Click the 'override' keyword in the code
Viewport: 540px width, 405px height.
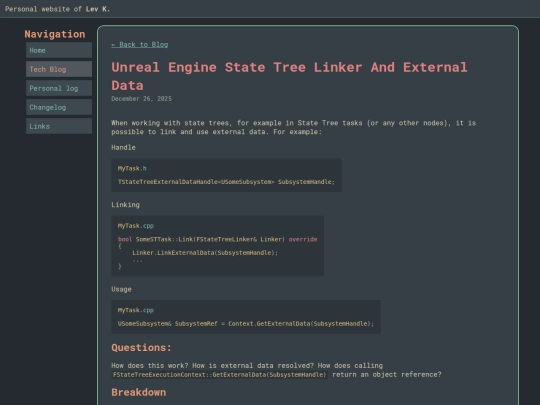click(303, 239)
